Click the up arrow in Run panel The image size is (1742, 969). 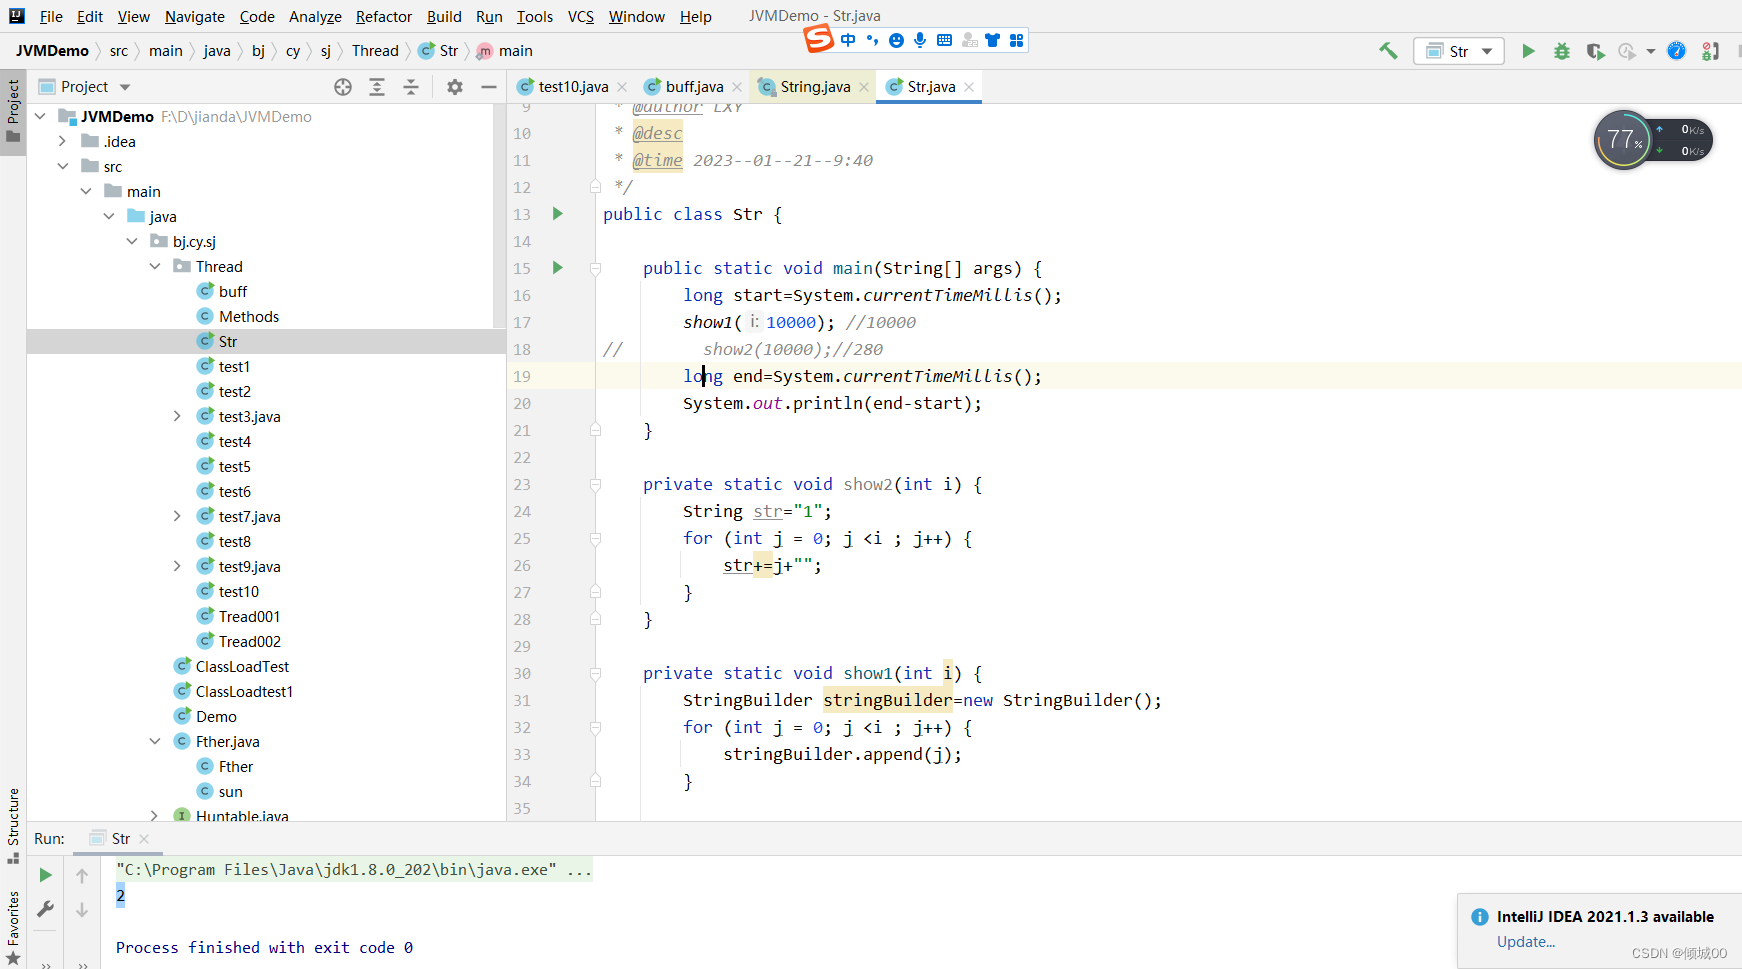pos(82,875)
